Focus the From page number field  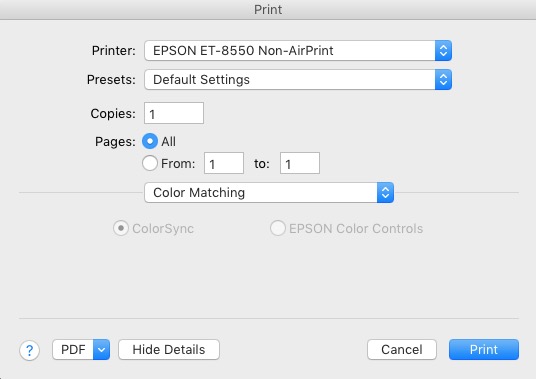tap(224, 163)
